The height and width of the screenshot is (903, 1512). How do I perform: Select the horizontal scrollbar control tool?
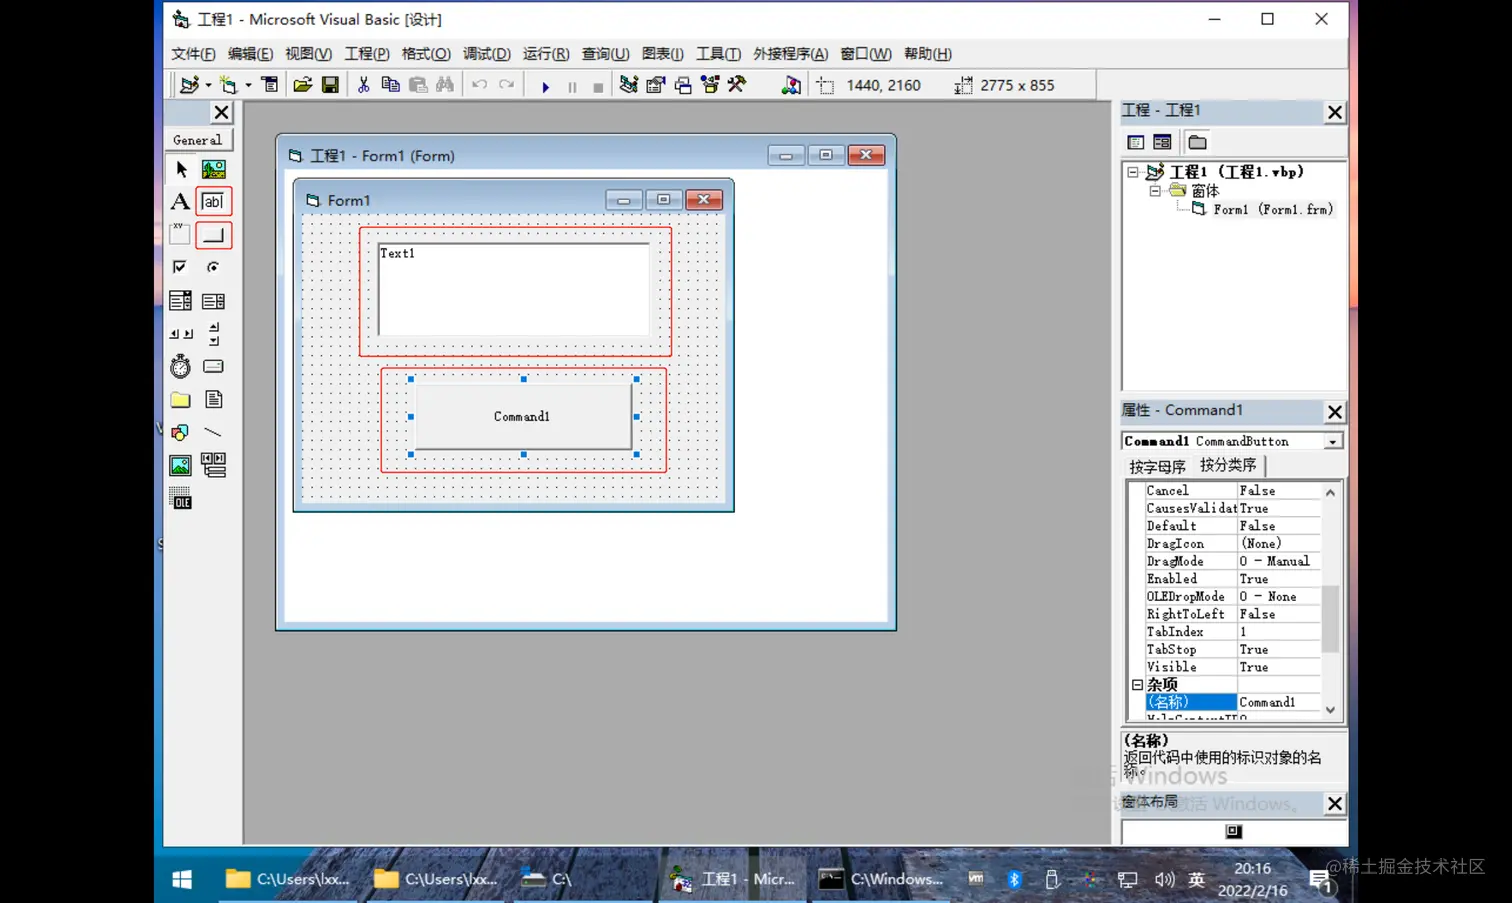click(181, 333)
